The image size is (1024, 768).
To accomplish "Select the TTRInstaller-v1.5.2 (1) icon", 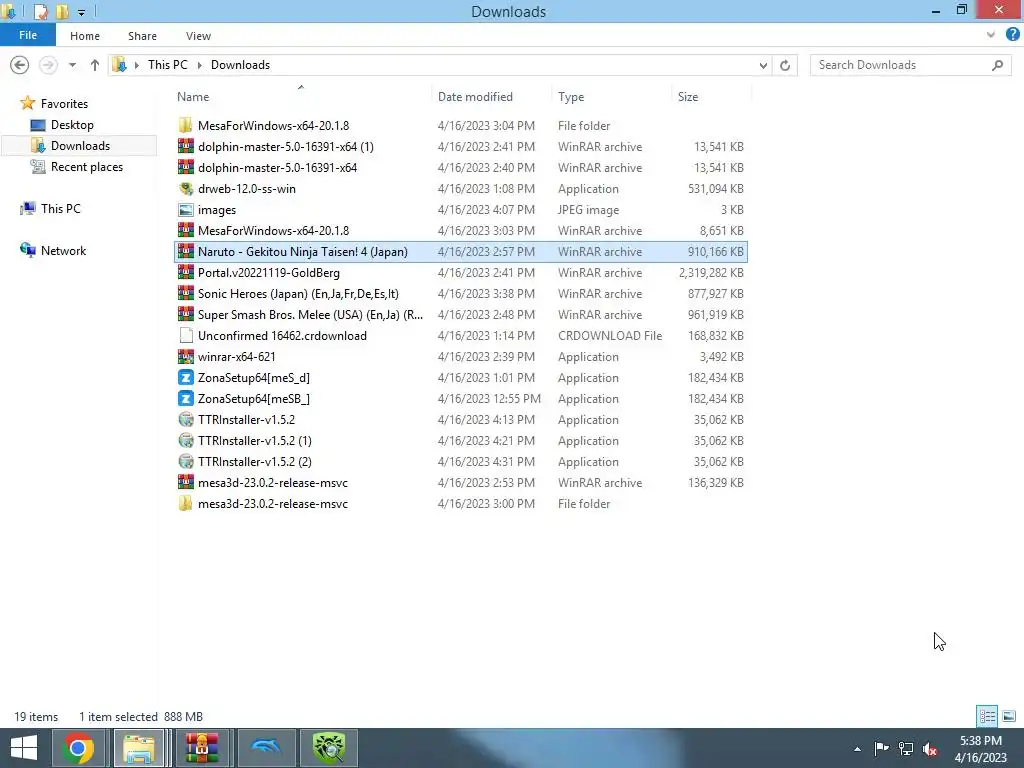I will (185, 441).
